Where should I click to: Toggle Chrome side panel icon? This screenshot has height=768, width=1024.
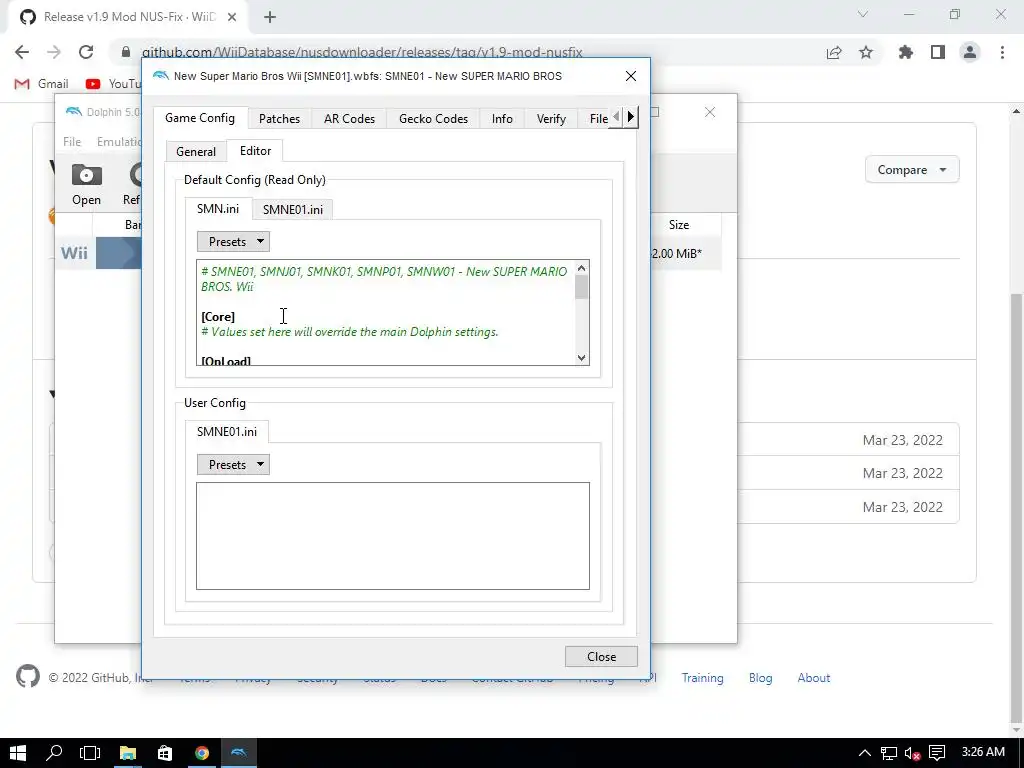938,52
